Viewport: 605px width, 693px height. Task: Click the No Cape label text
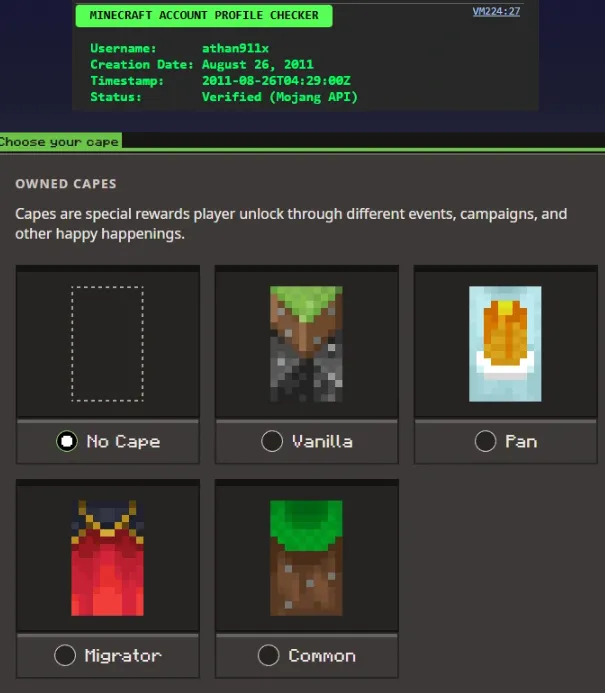point(123,442)
